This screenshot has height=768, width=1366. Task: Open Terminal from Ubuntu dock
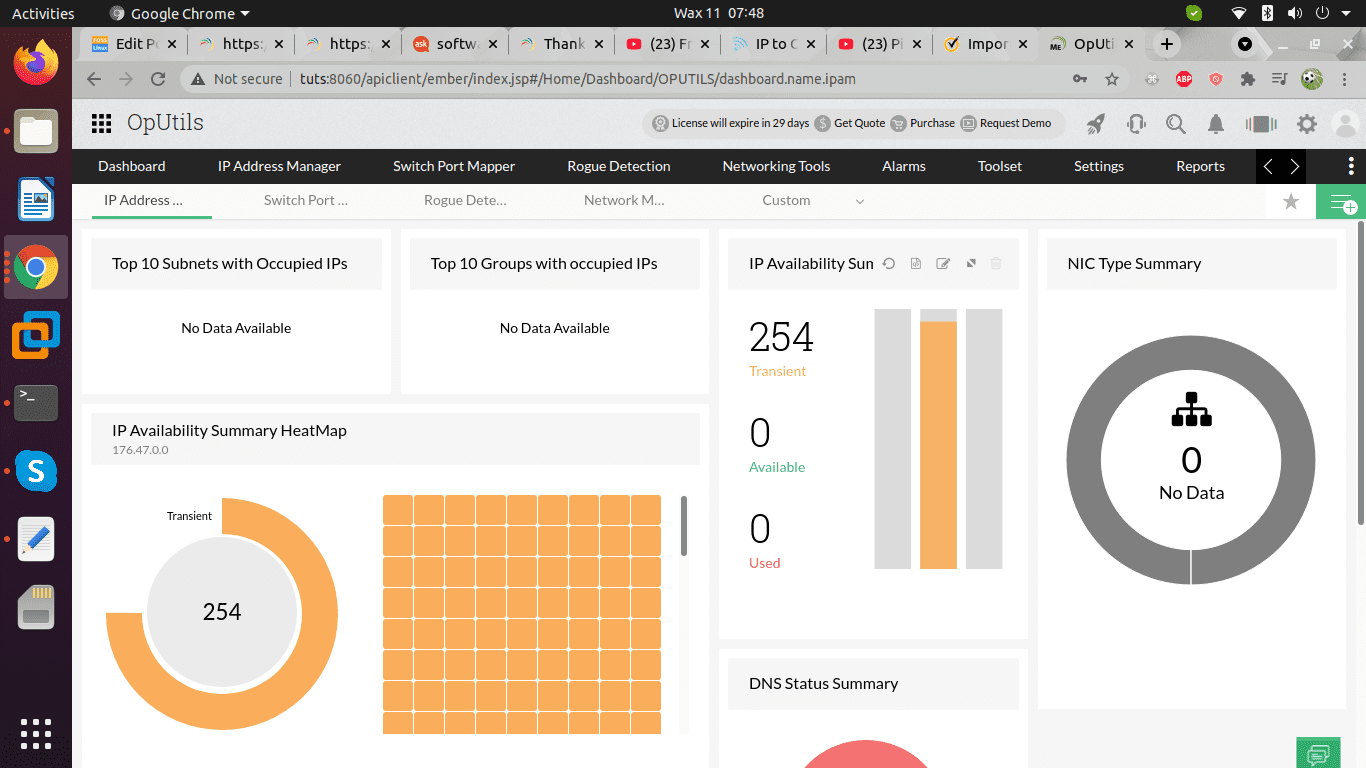click(36, 403)
